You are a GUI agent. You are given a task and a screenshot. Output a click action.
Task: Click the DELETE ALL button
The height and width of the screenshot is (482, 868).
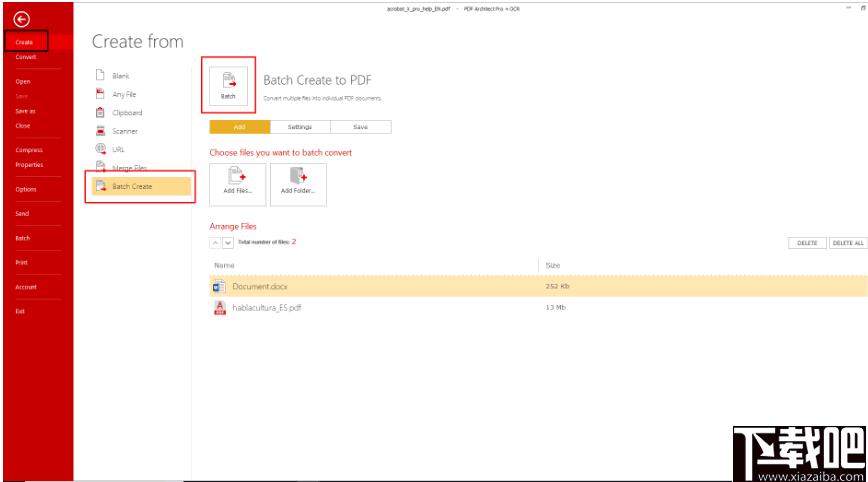[x=848, y=243]
